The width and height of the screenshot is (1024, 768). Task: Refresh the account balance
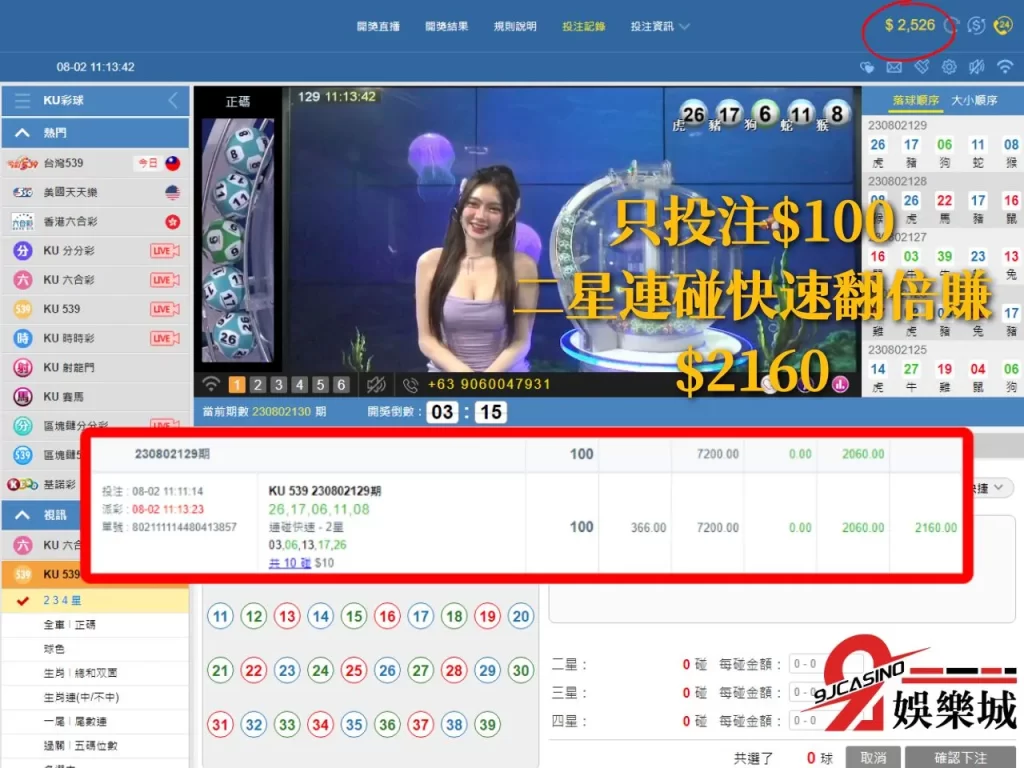click(x=951, y=25)
